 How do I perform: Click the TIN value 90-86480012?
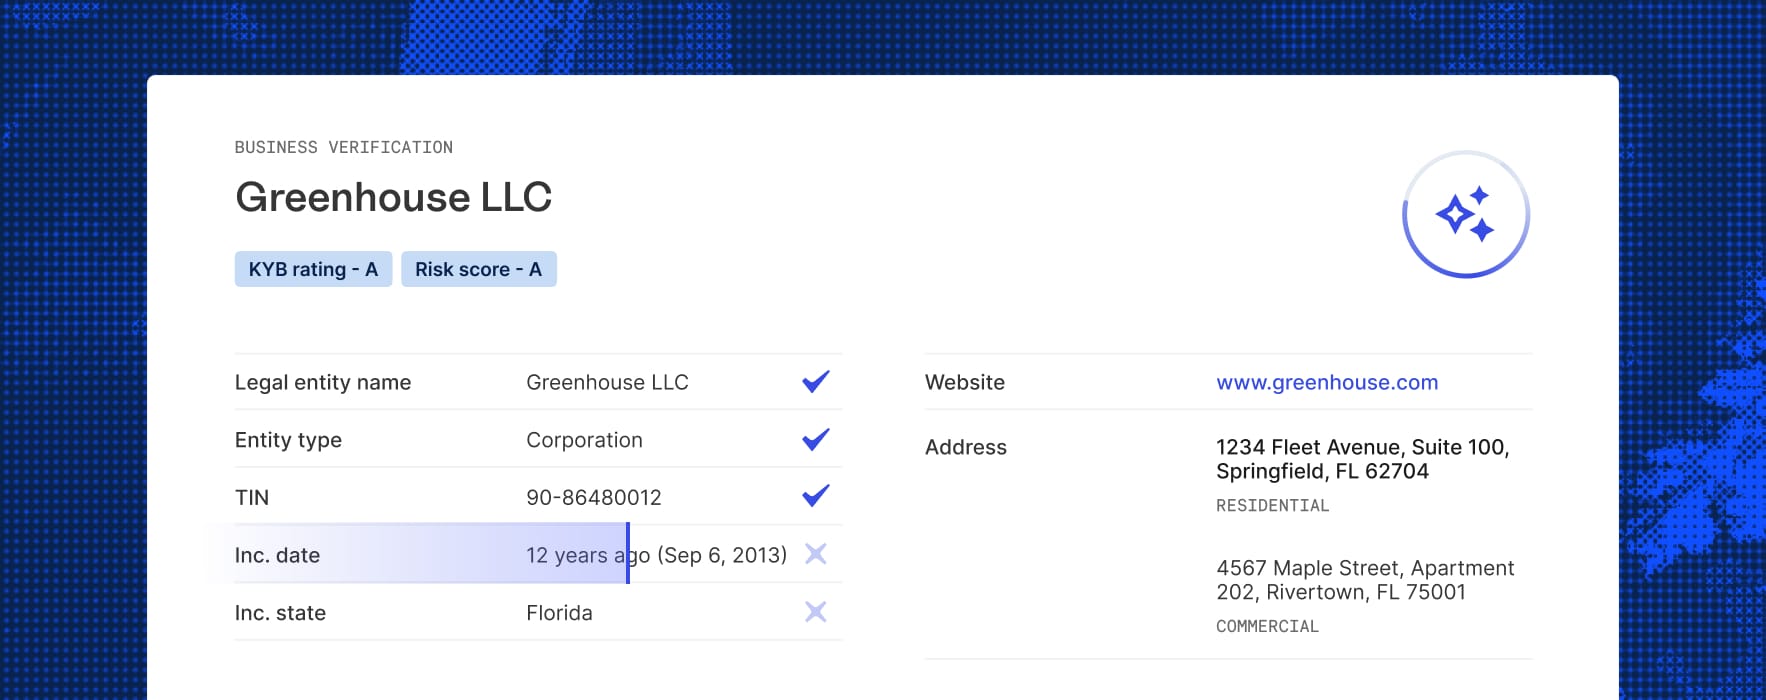594,497
